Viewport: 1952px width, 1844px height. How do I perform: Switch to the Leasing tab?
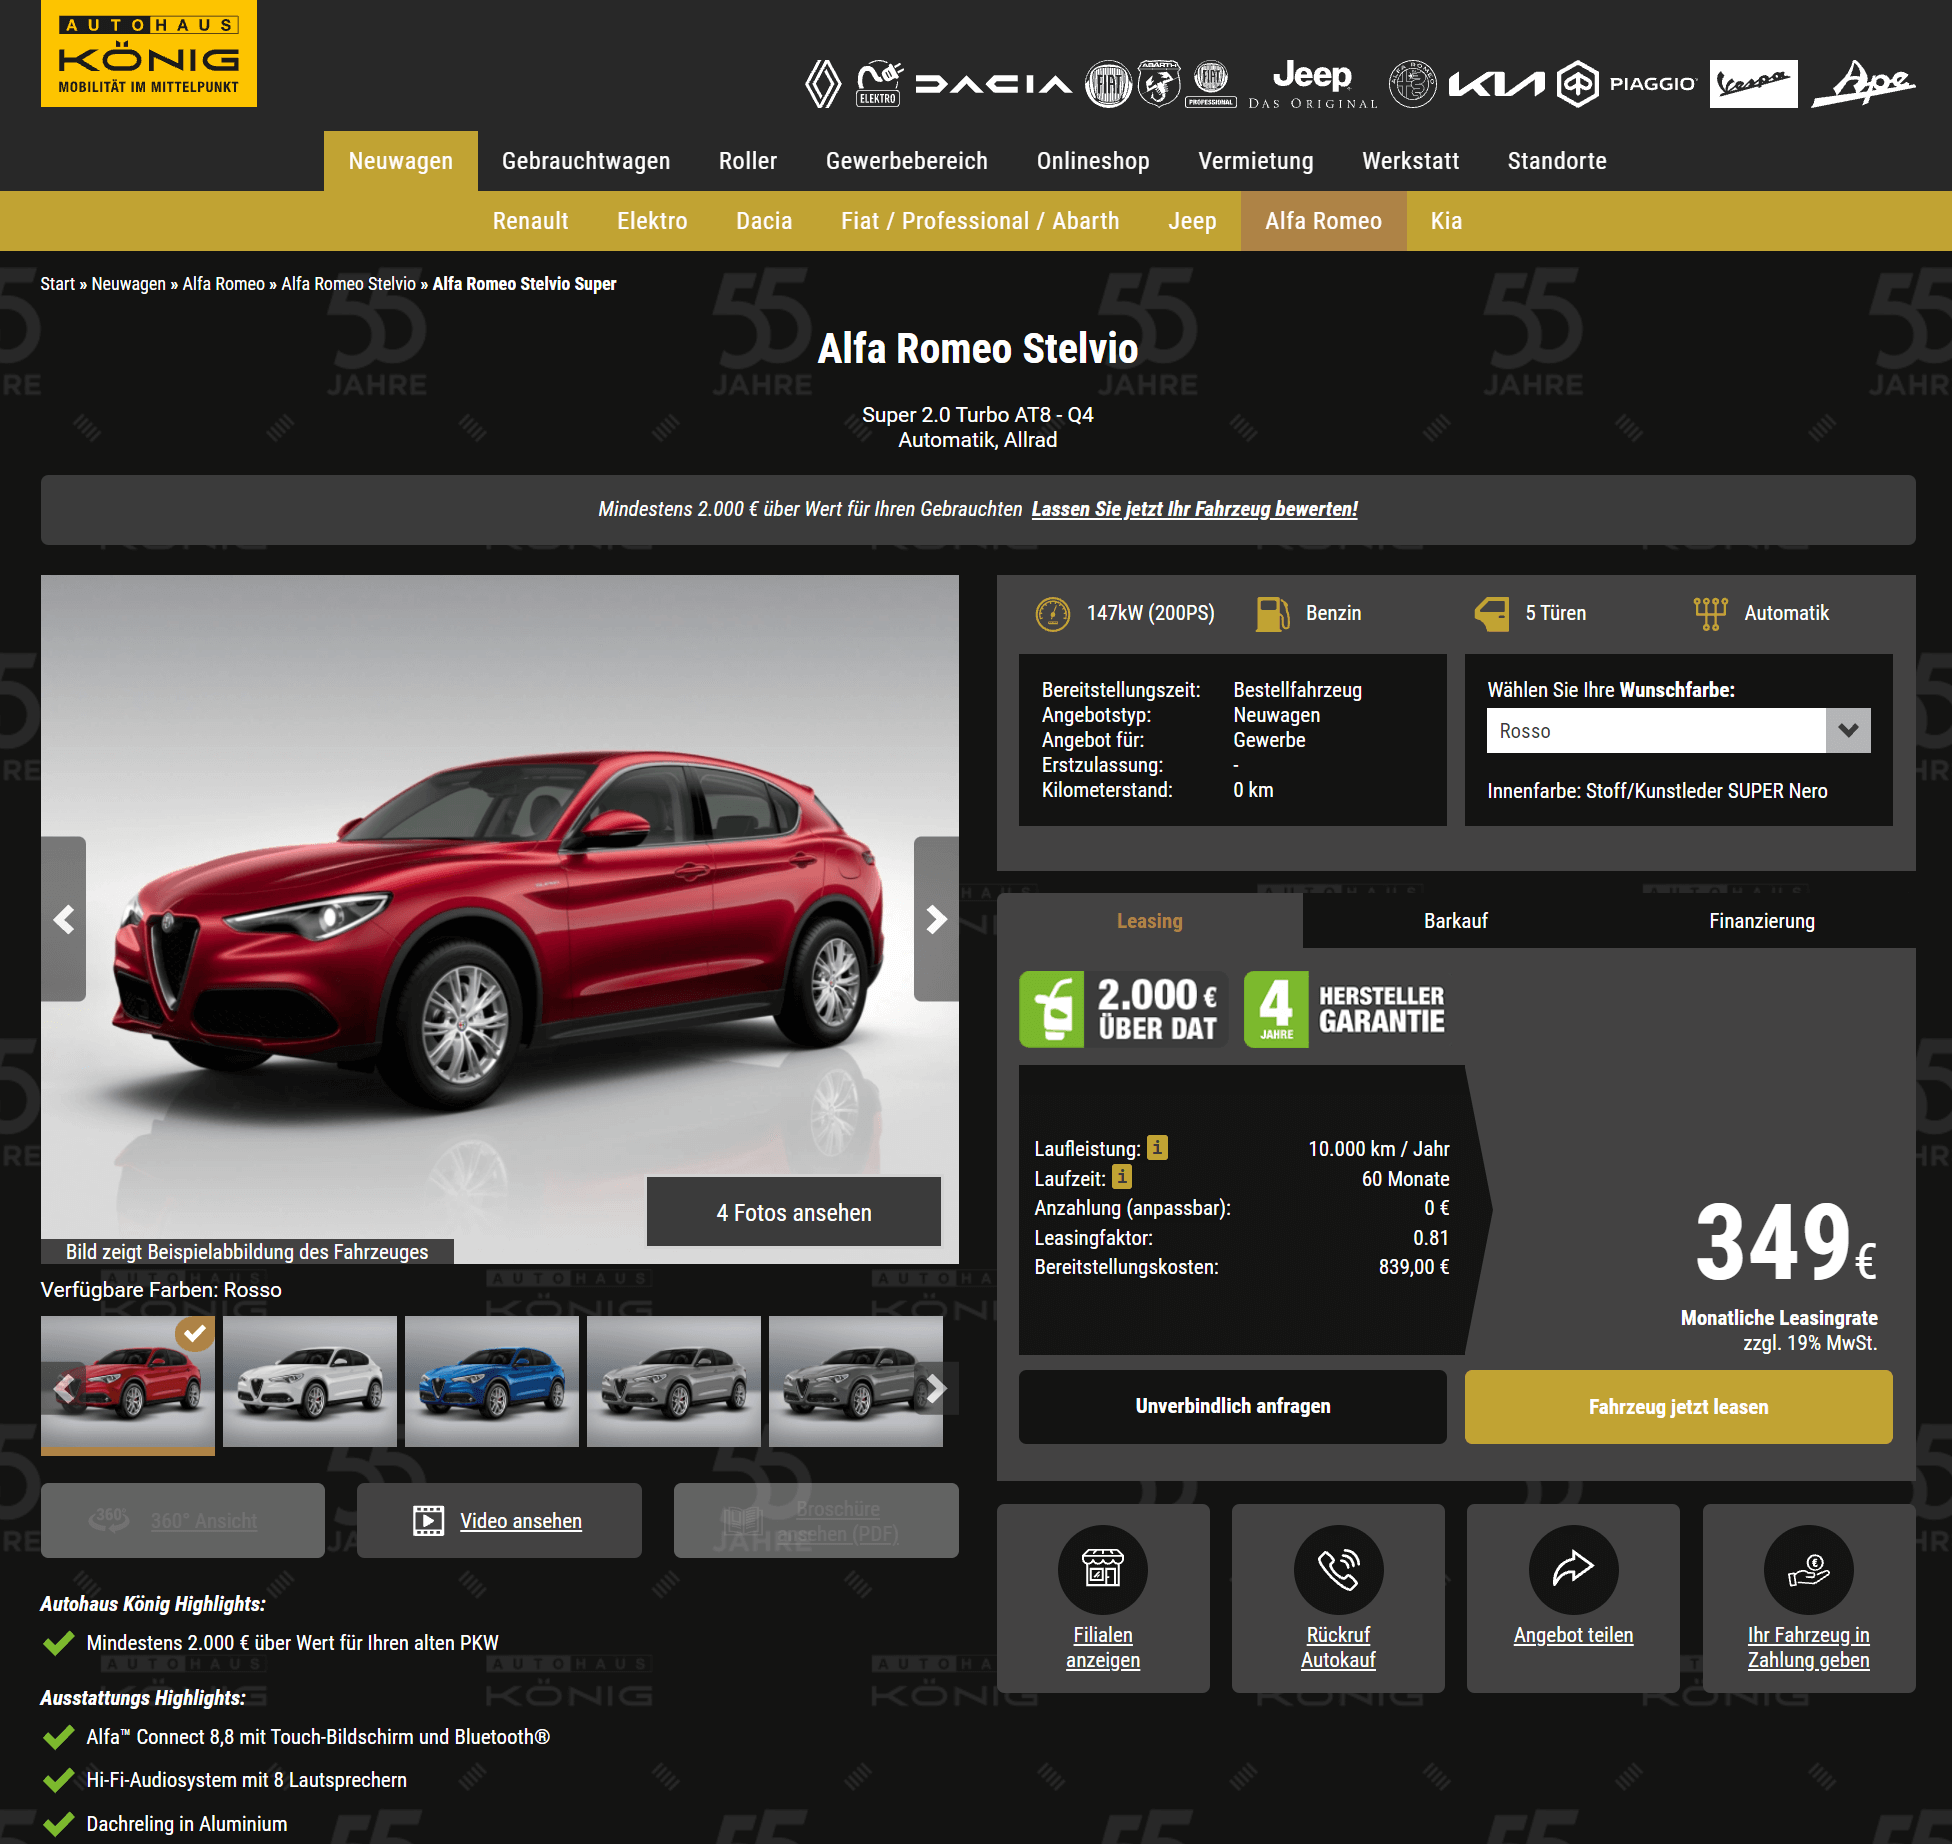point(1150,921)
